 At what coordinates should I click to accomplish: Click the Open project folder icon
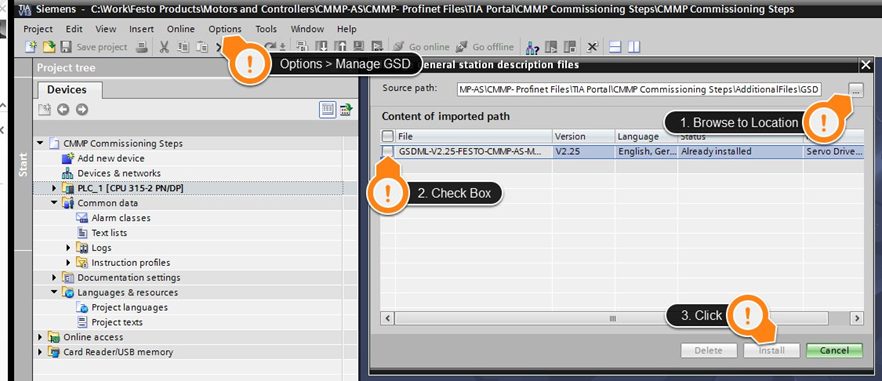pos(50,47)
